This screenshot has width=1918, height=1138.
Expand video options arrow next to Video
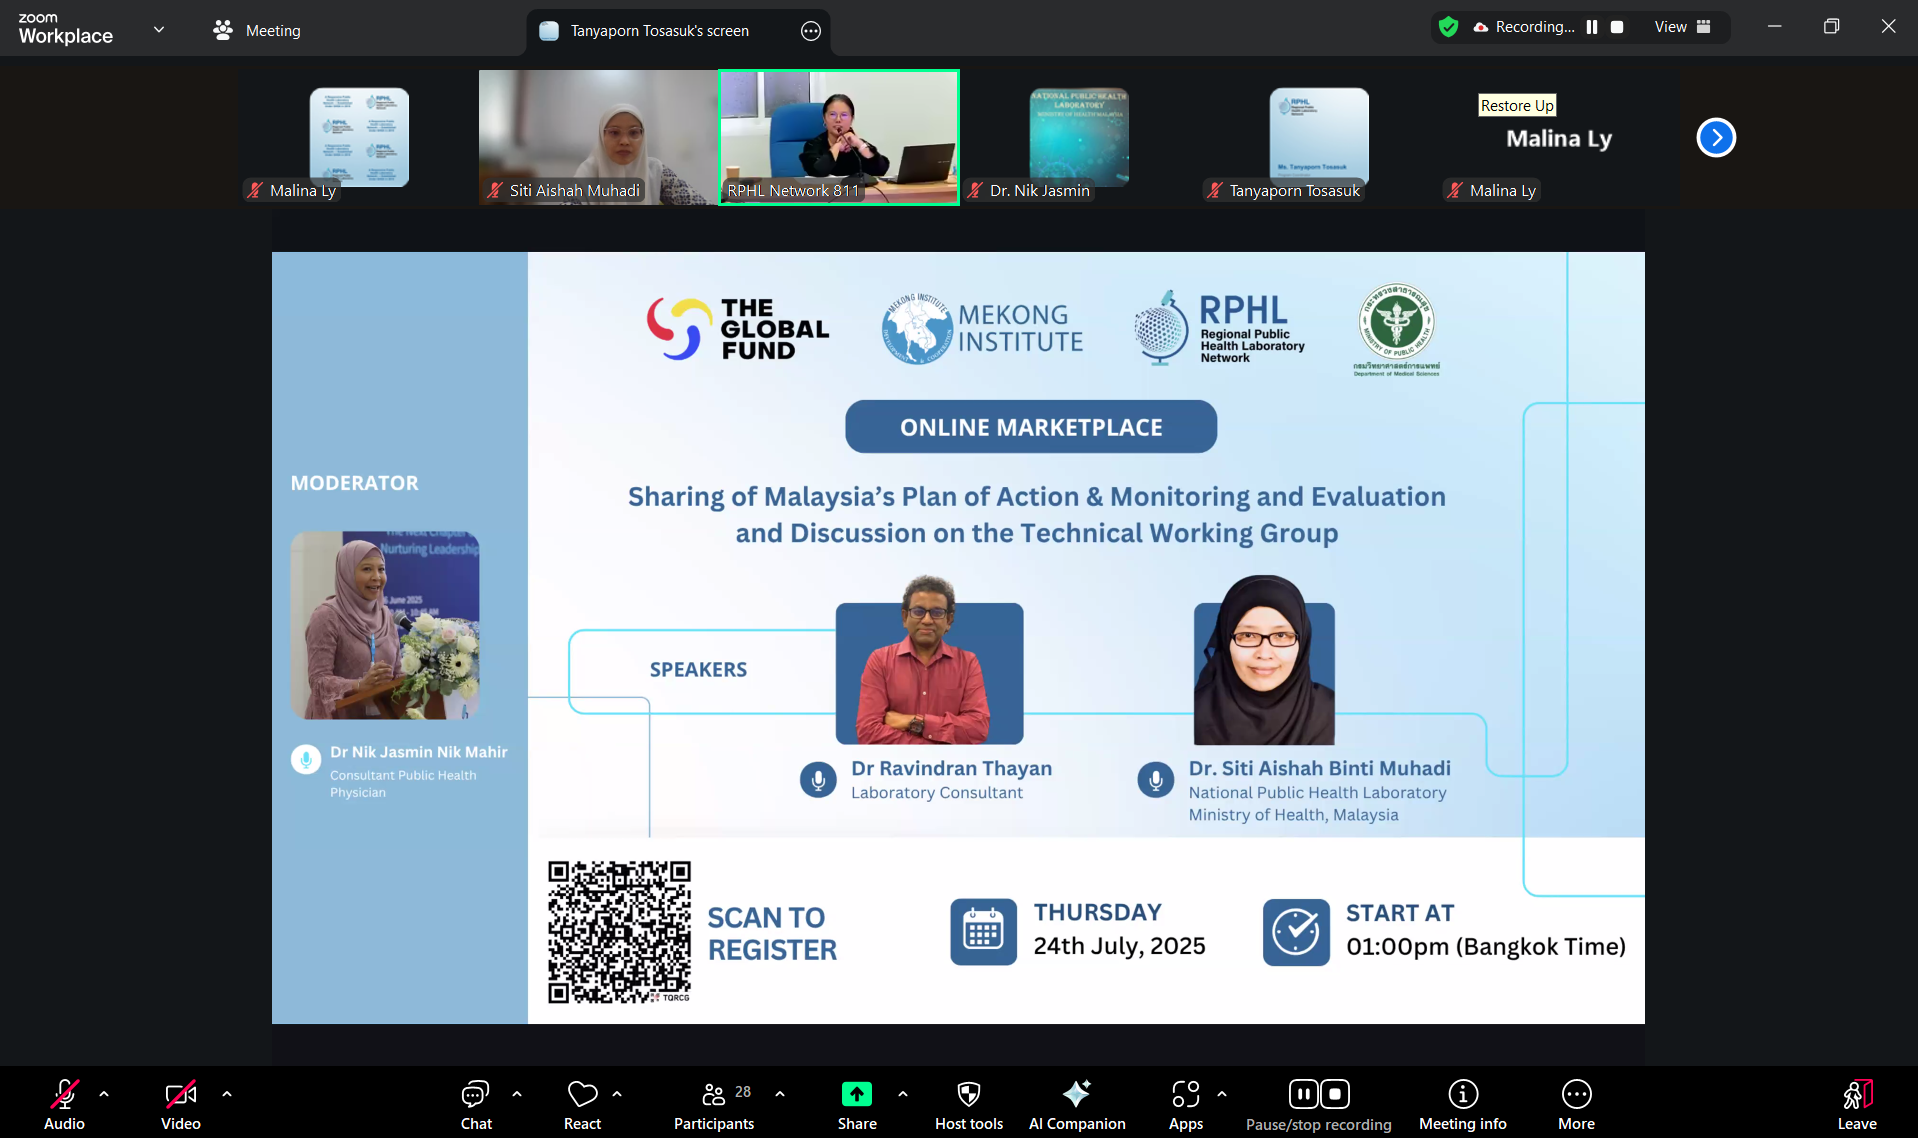(x=227, y=1094)
